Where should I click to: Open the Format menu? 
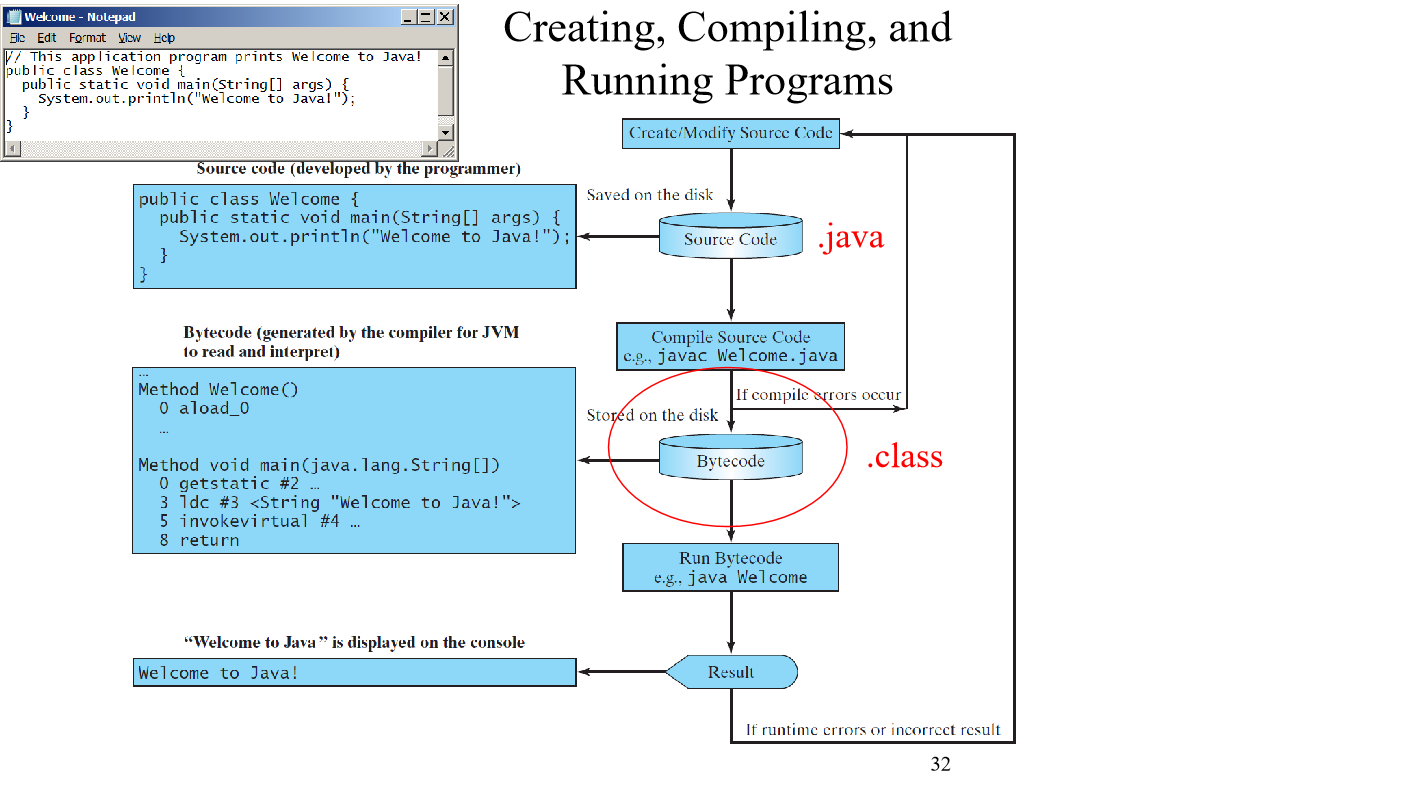coord(87,38)
